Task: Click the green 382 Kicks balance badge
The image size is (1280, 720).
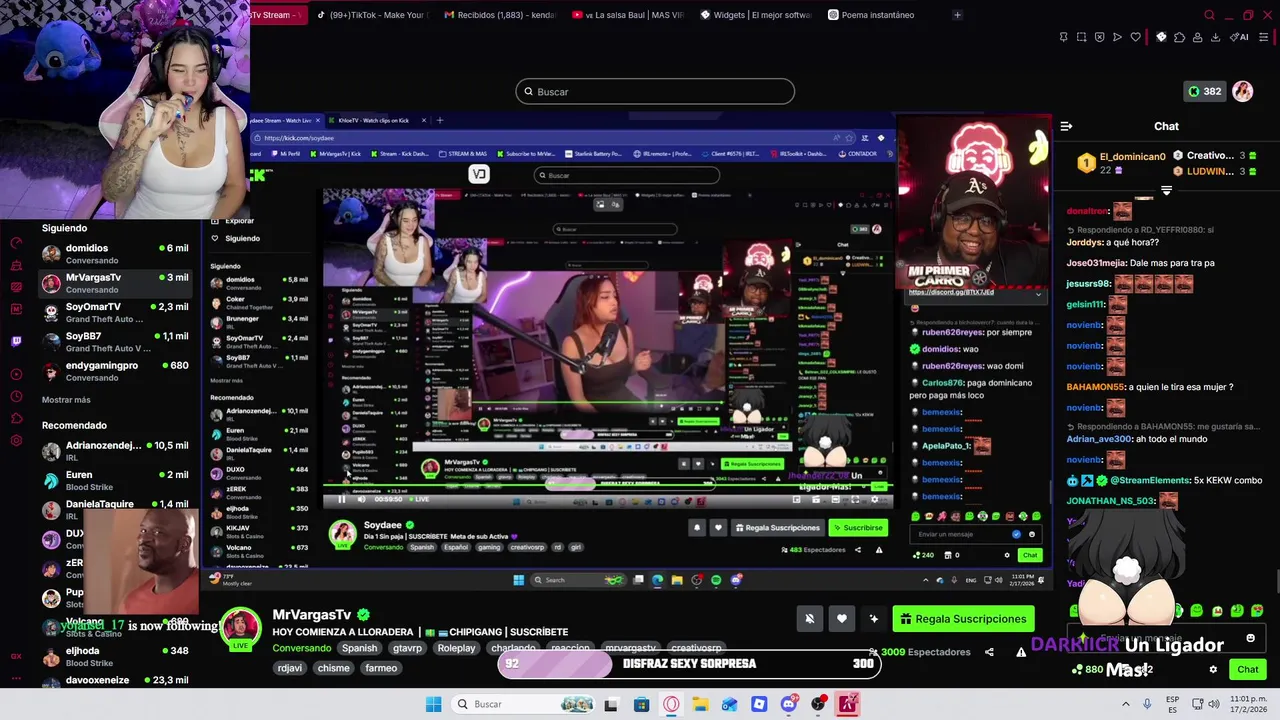Action: pyautogui.click(x=1204, y=91)
